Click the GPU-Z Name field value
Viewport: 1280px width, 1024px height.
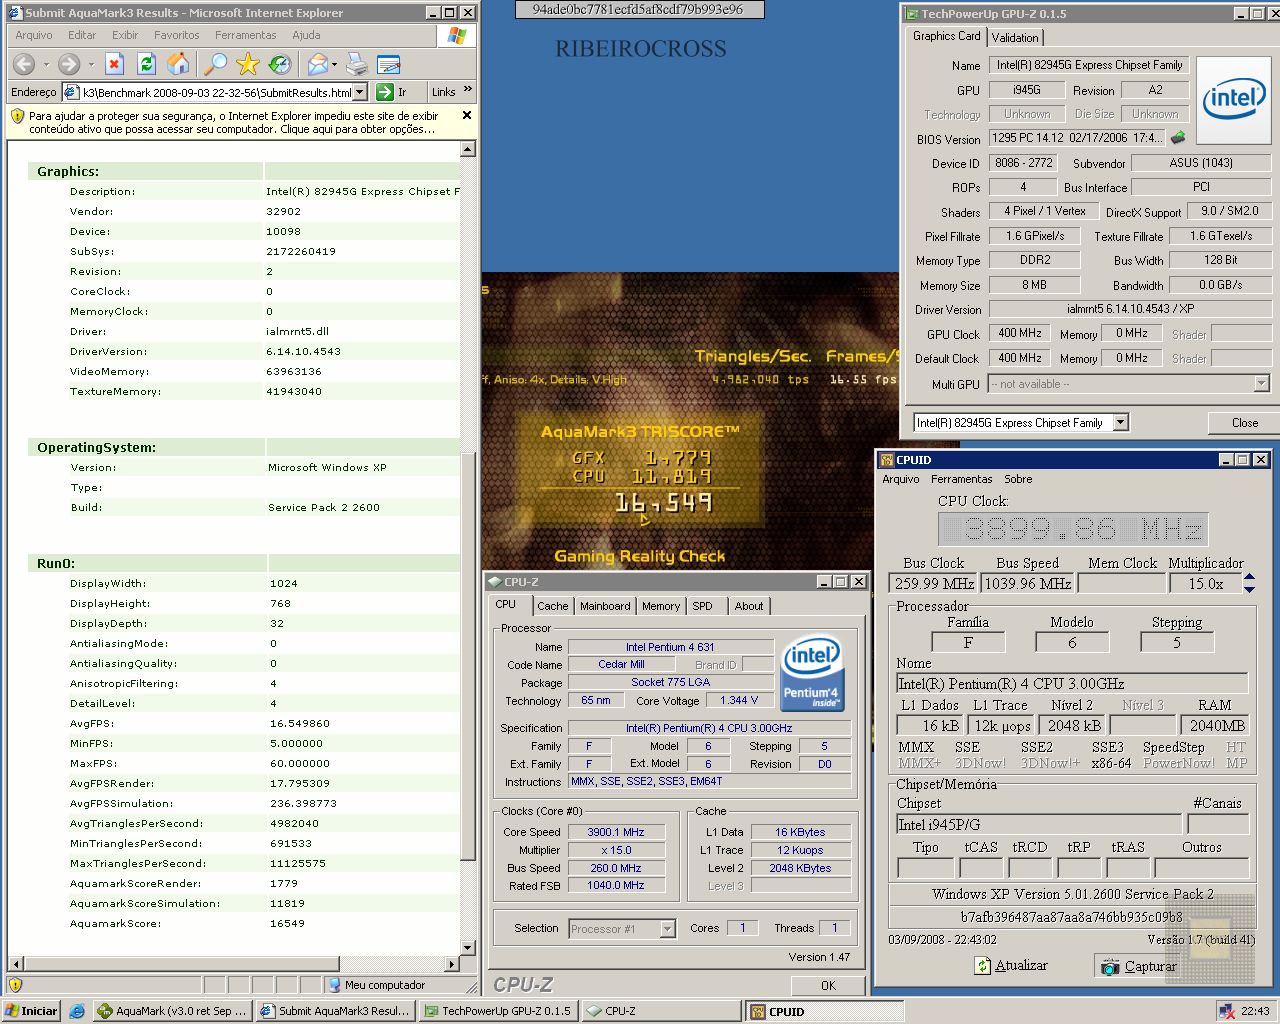[x=1089, y=65]
